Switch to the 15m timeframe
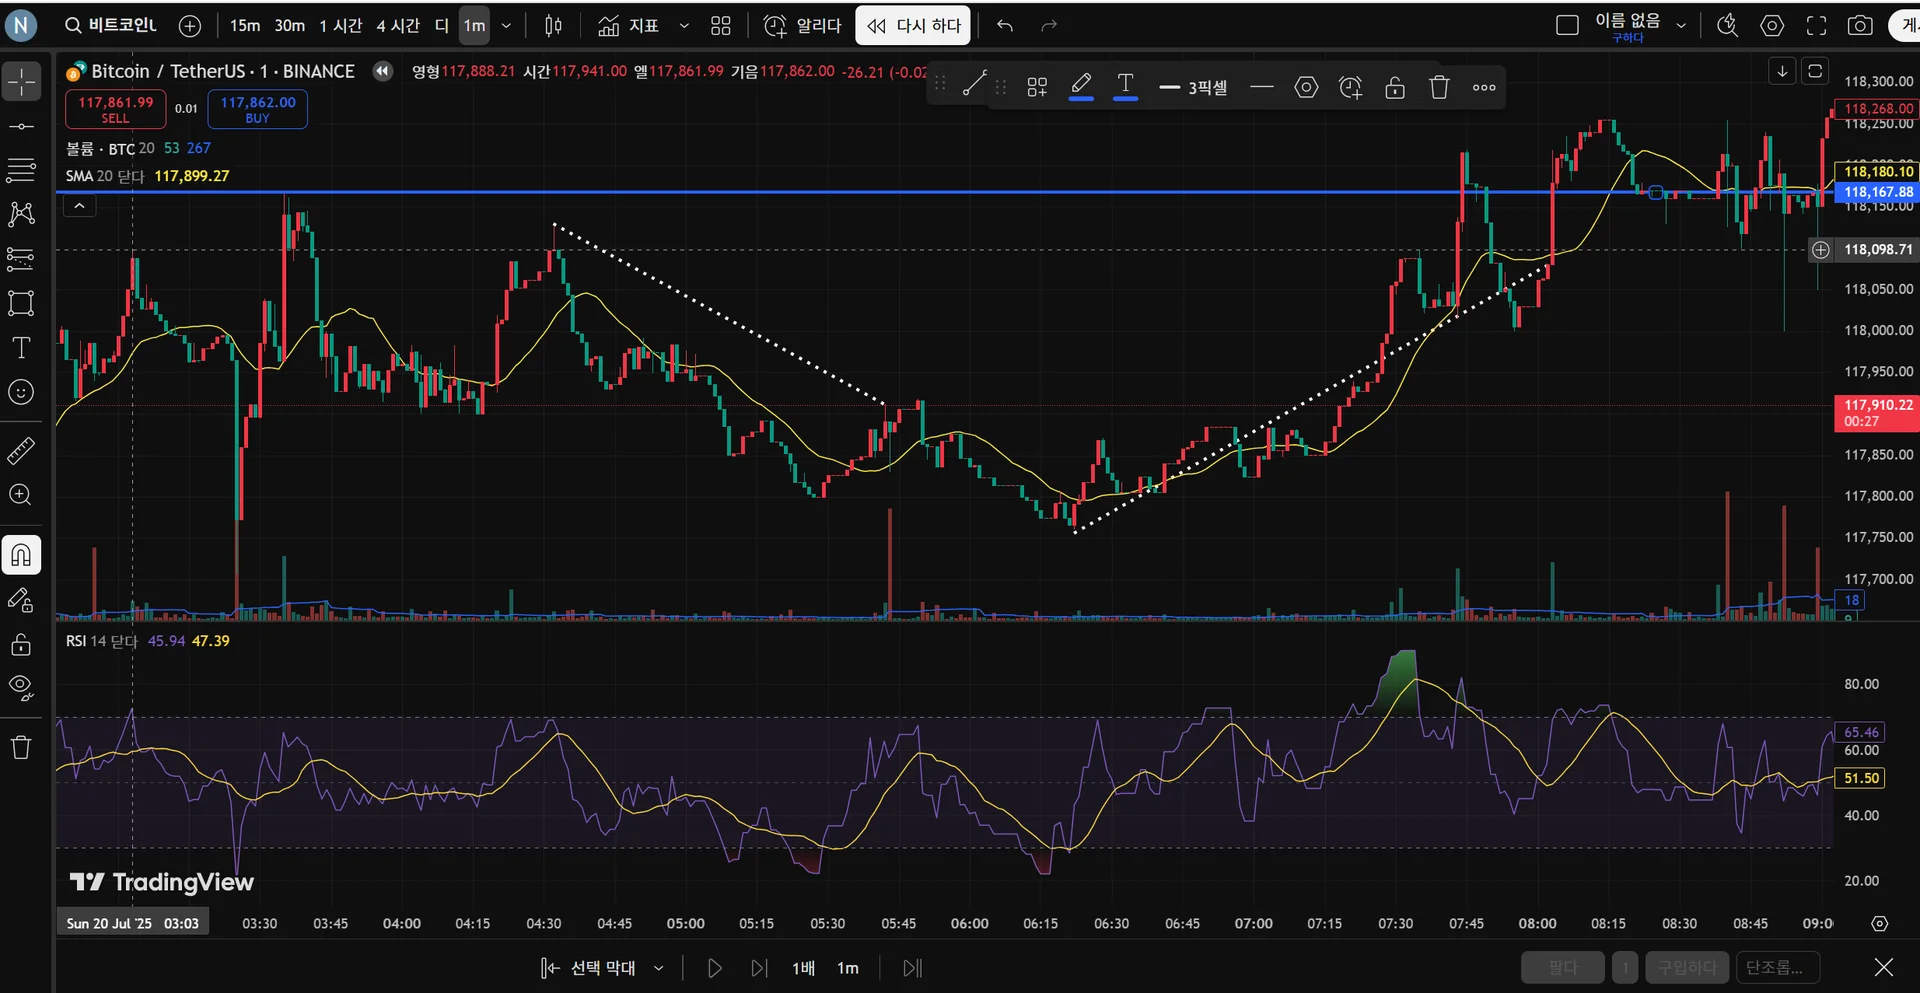The height and width of the screenshot is (993, 1920). tap(244, 26)
